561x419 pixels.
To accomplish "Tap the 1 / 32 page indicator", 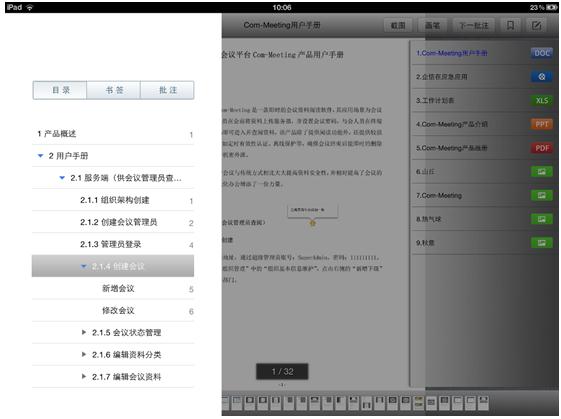I will coord(282,371).
